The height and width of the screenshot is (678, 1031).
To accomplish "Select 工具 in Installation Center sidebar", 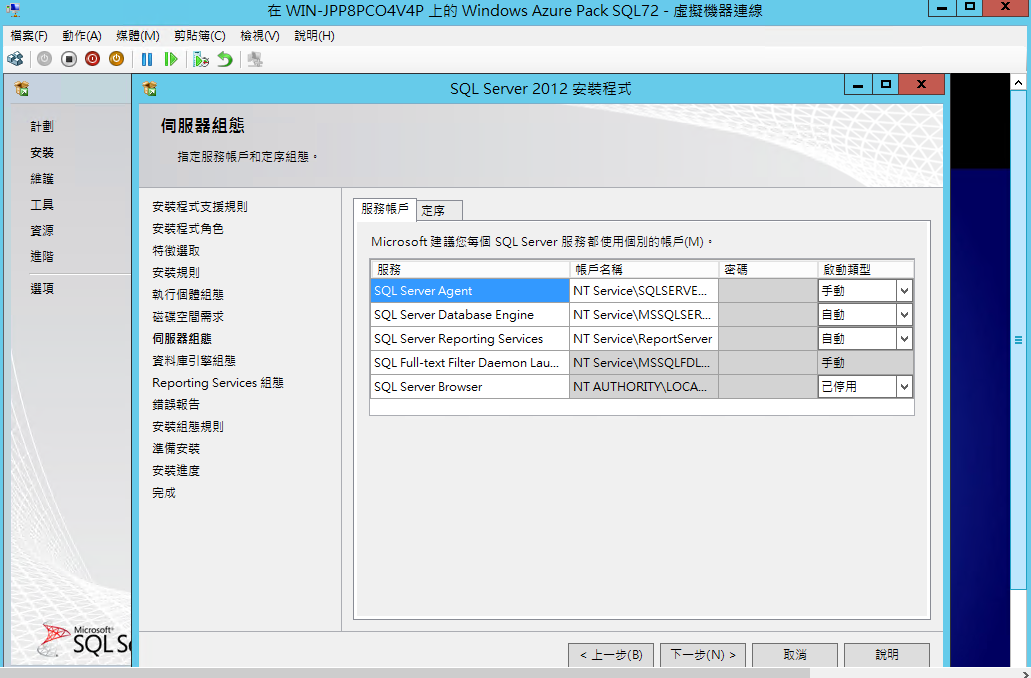I will tap(41, 205).
